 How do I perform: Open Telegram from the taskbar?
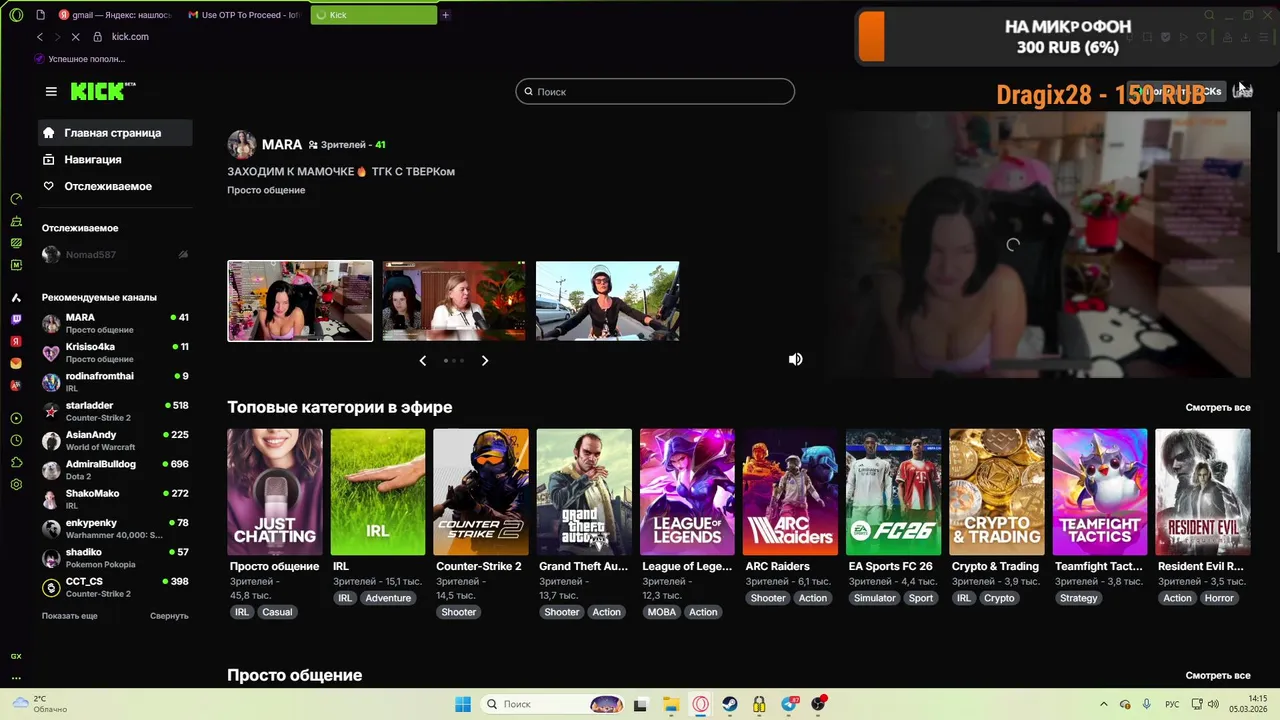(789, 704)
